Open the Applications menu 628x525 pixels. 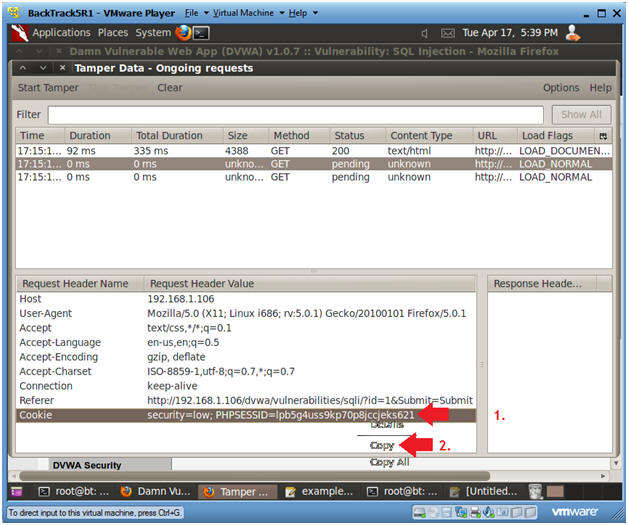coord(61,33)
